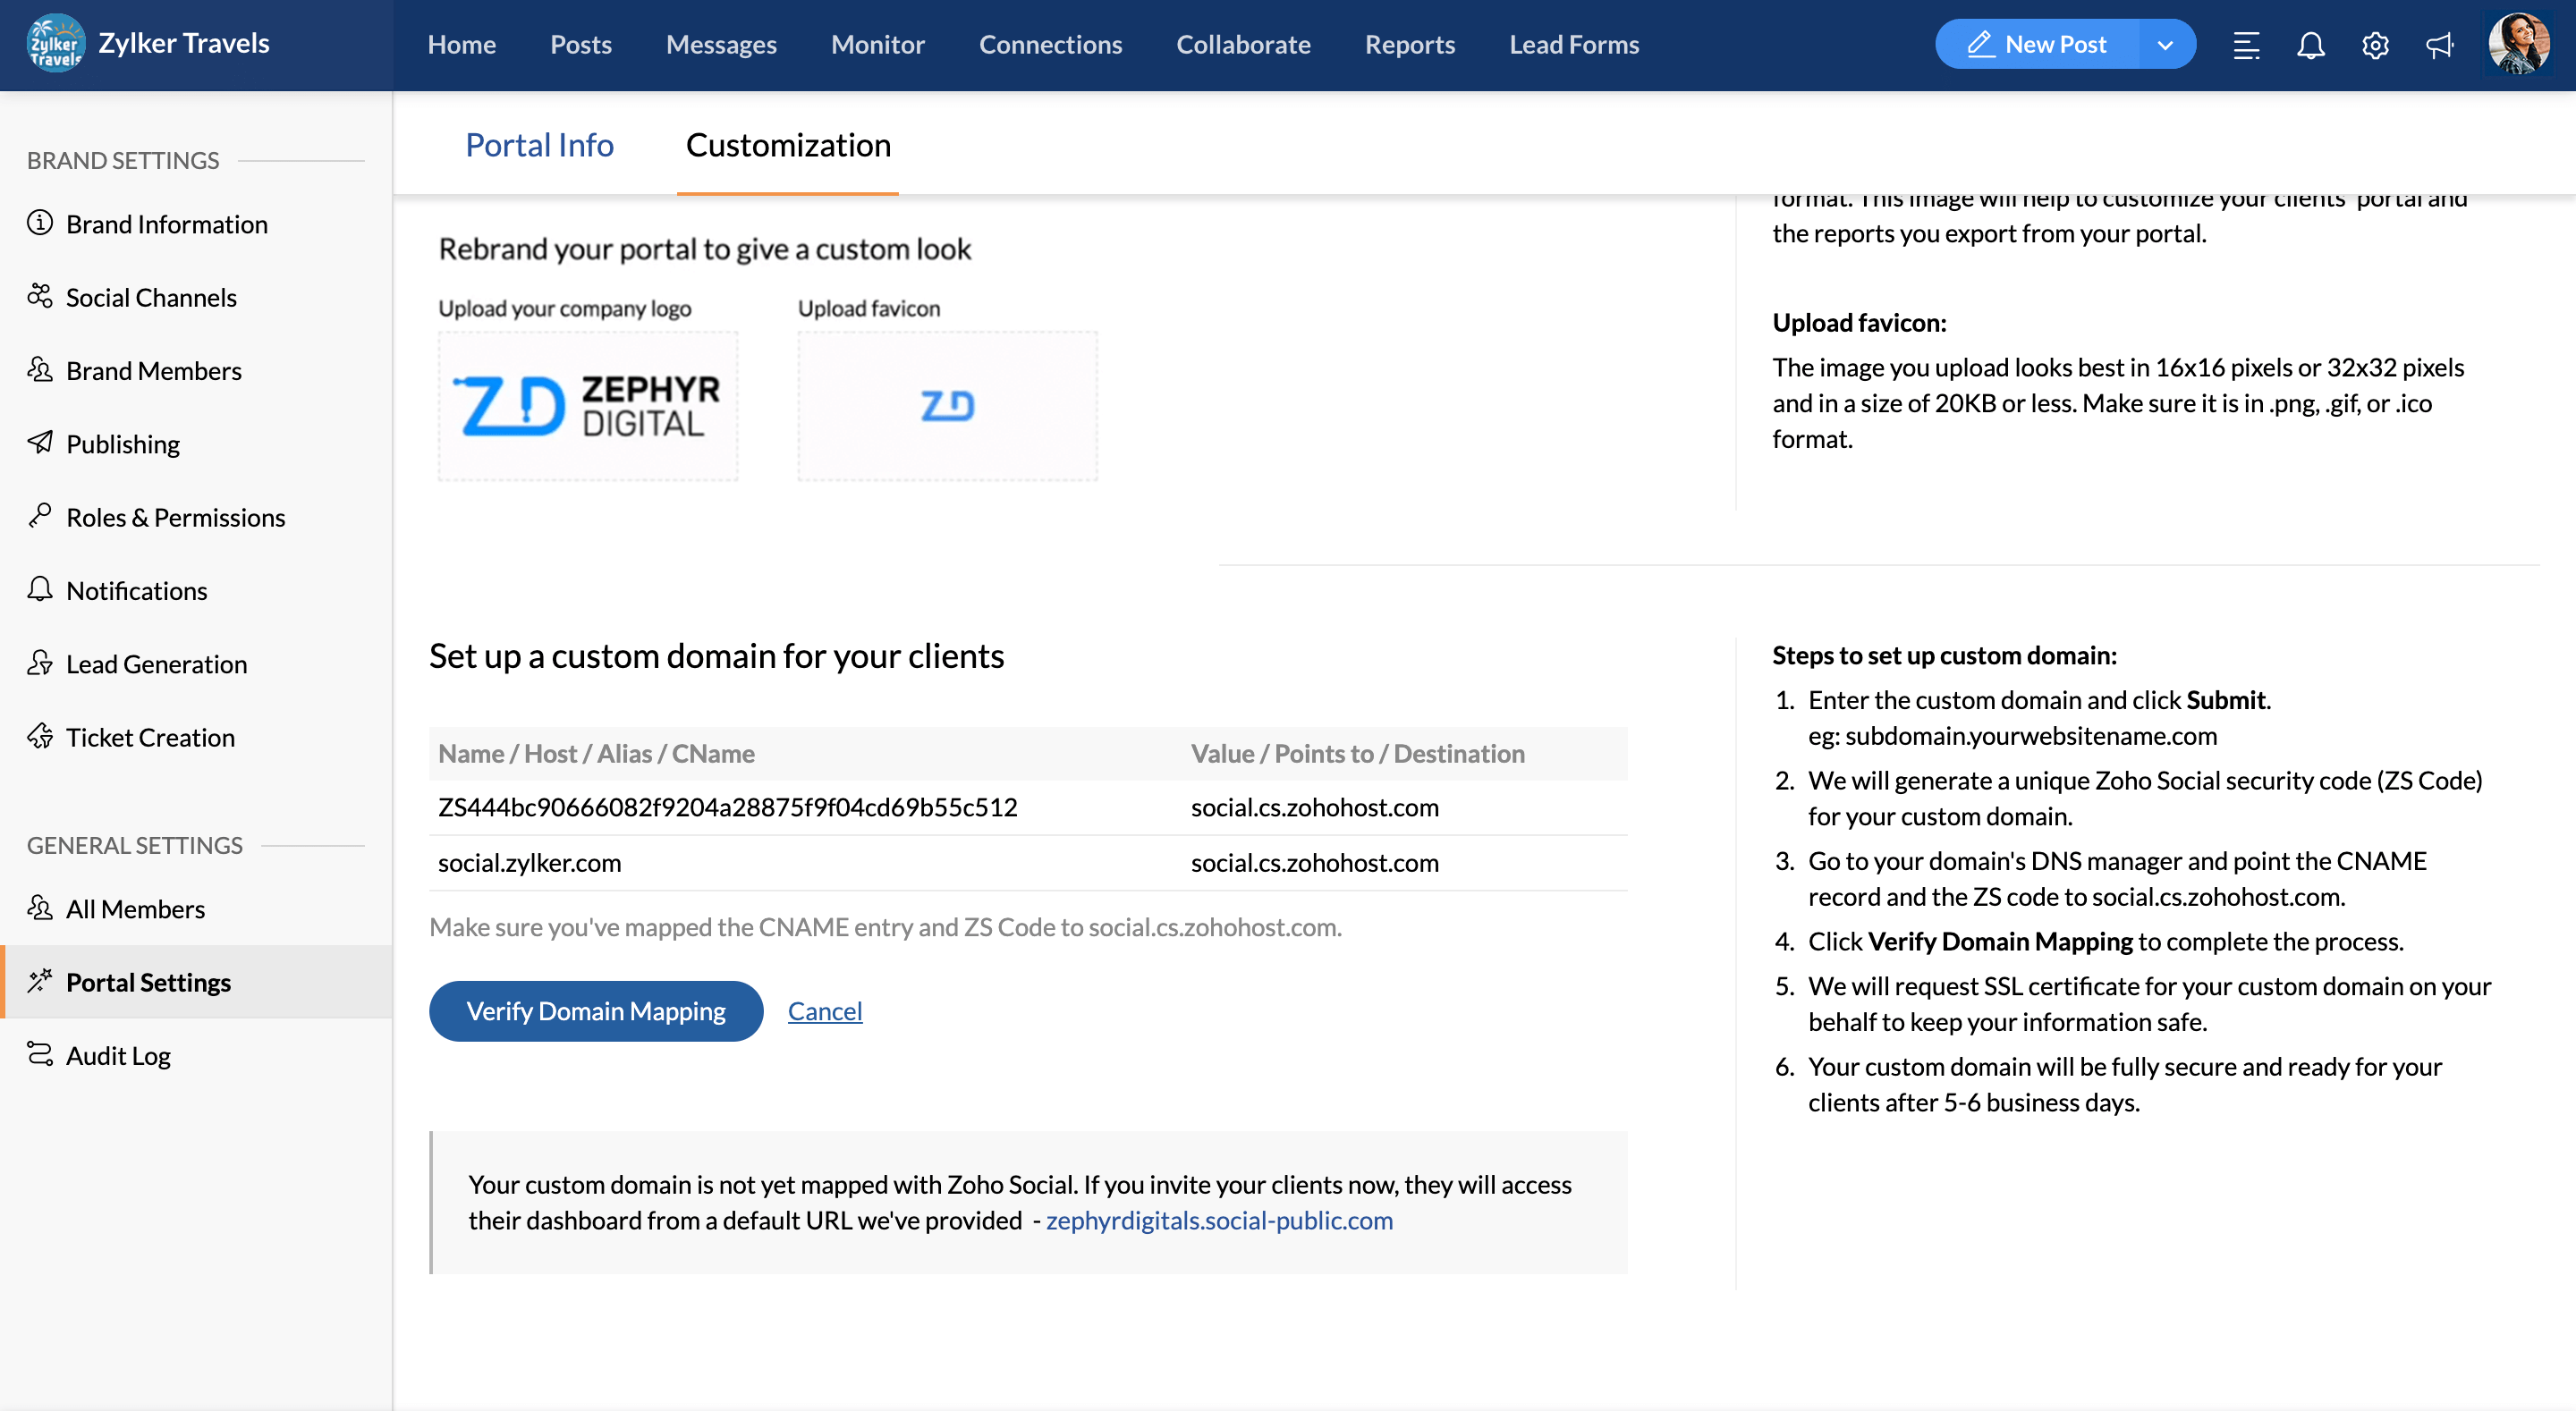Viewport: 2576px width, 1411px height.
Task: Click the uploaded company logo thumbnail
Action: point(588,406)
